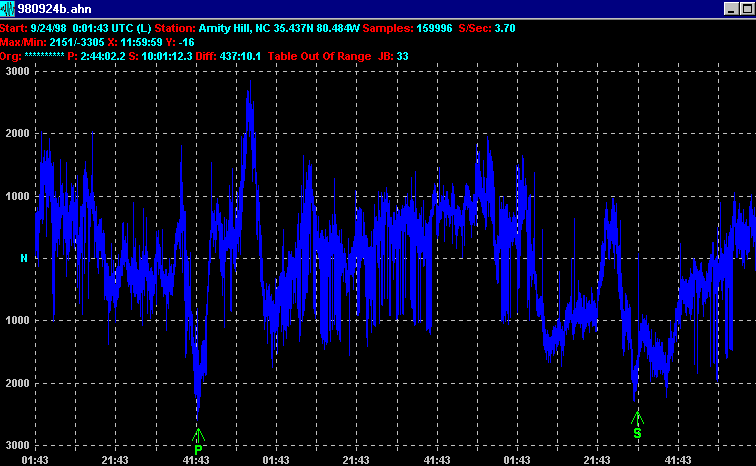Click the 'P: 2:44:02.2' arrival time
756x466 pixels.
(x=96, y=56)
